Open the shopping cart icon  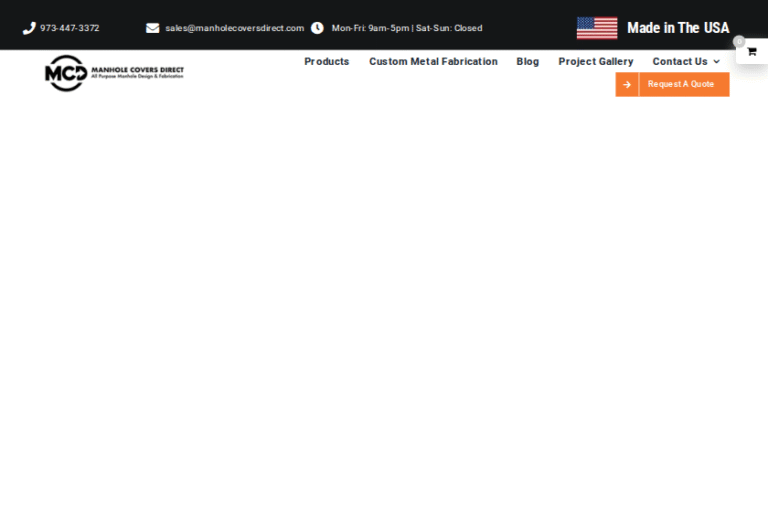coord(752,52)
